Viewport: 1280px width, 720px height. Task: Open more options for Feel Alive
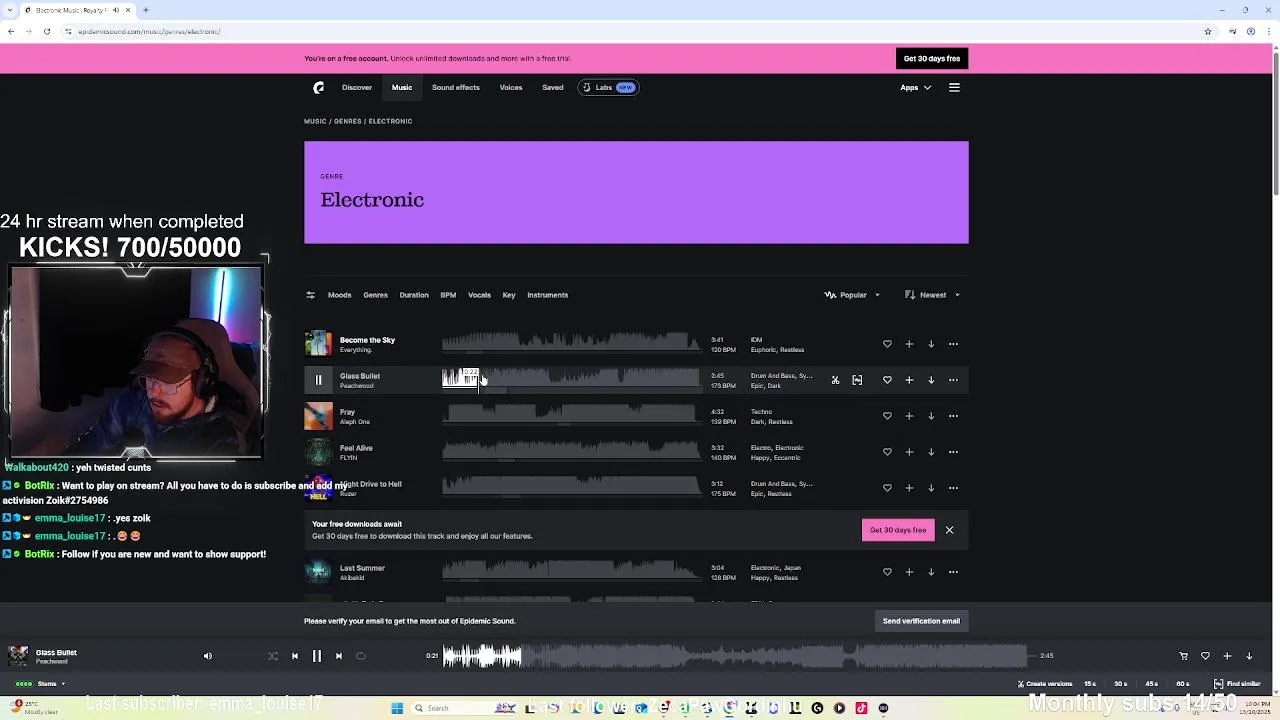953,452
